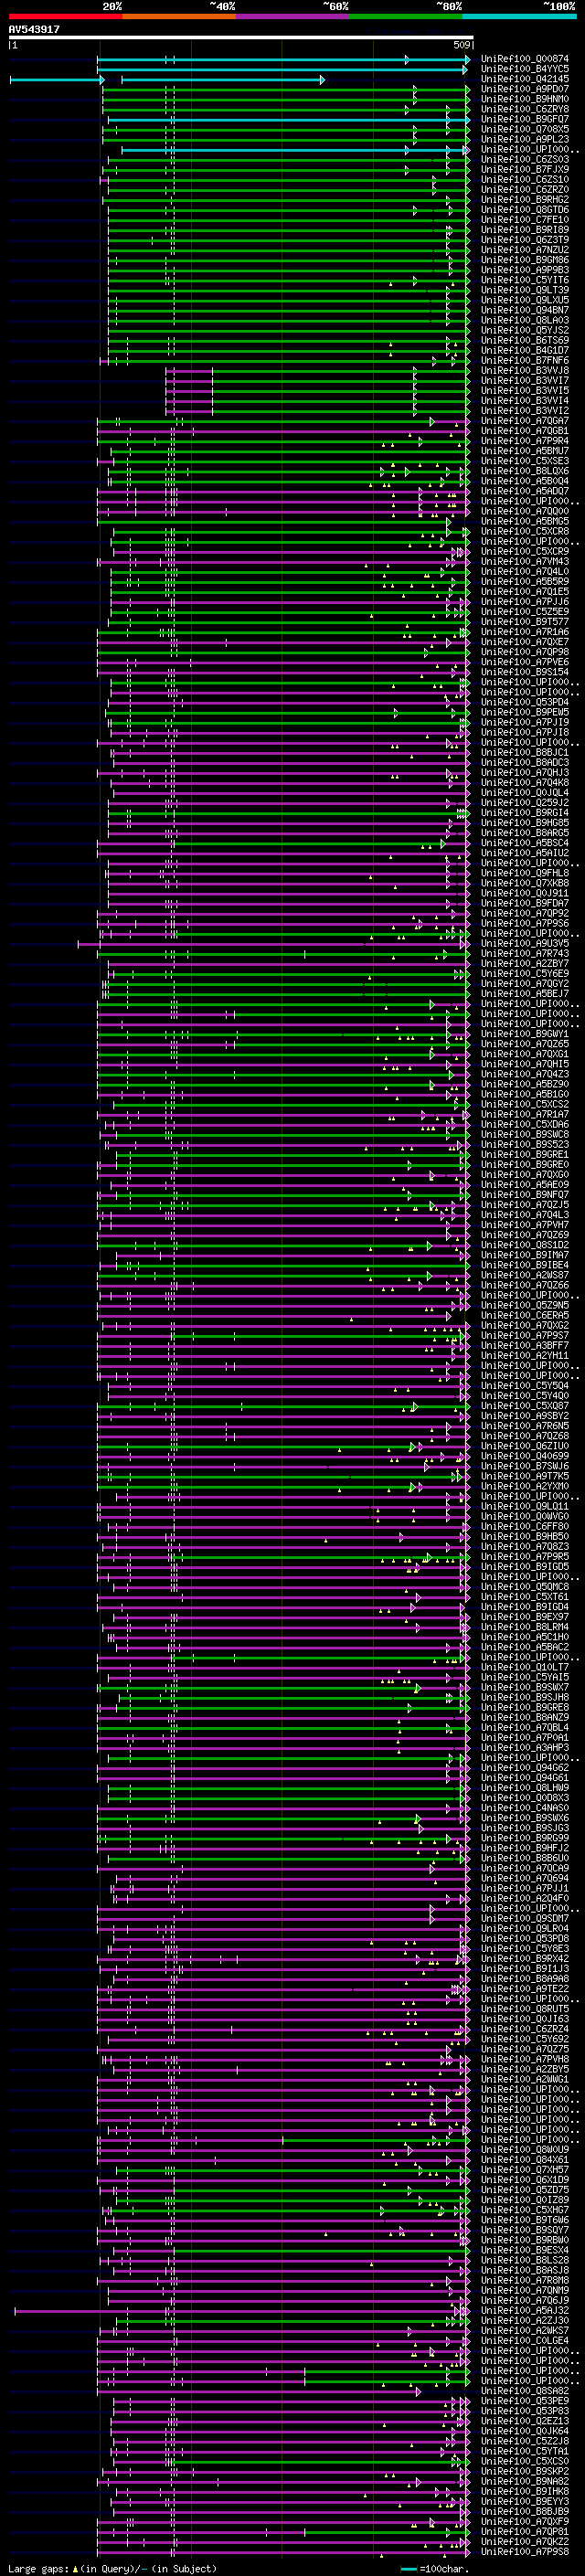Select the UniRef100_B6TS69 label
Screen dimensions: 585x2576
[x=525, y=340]
